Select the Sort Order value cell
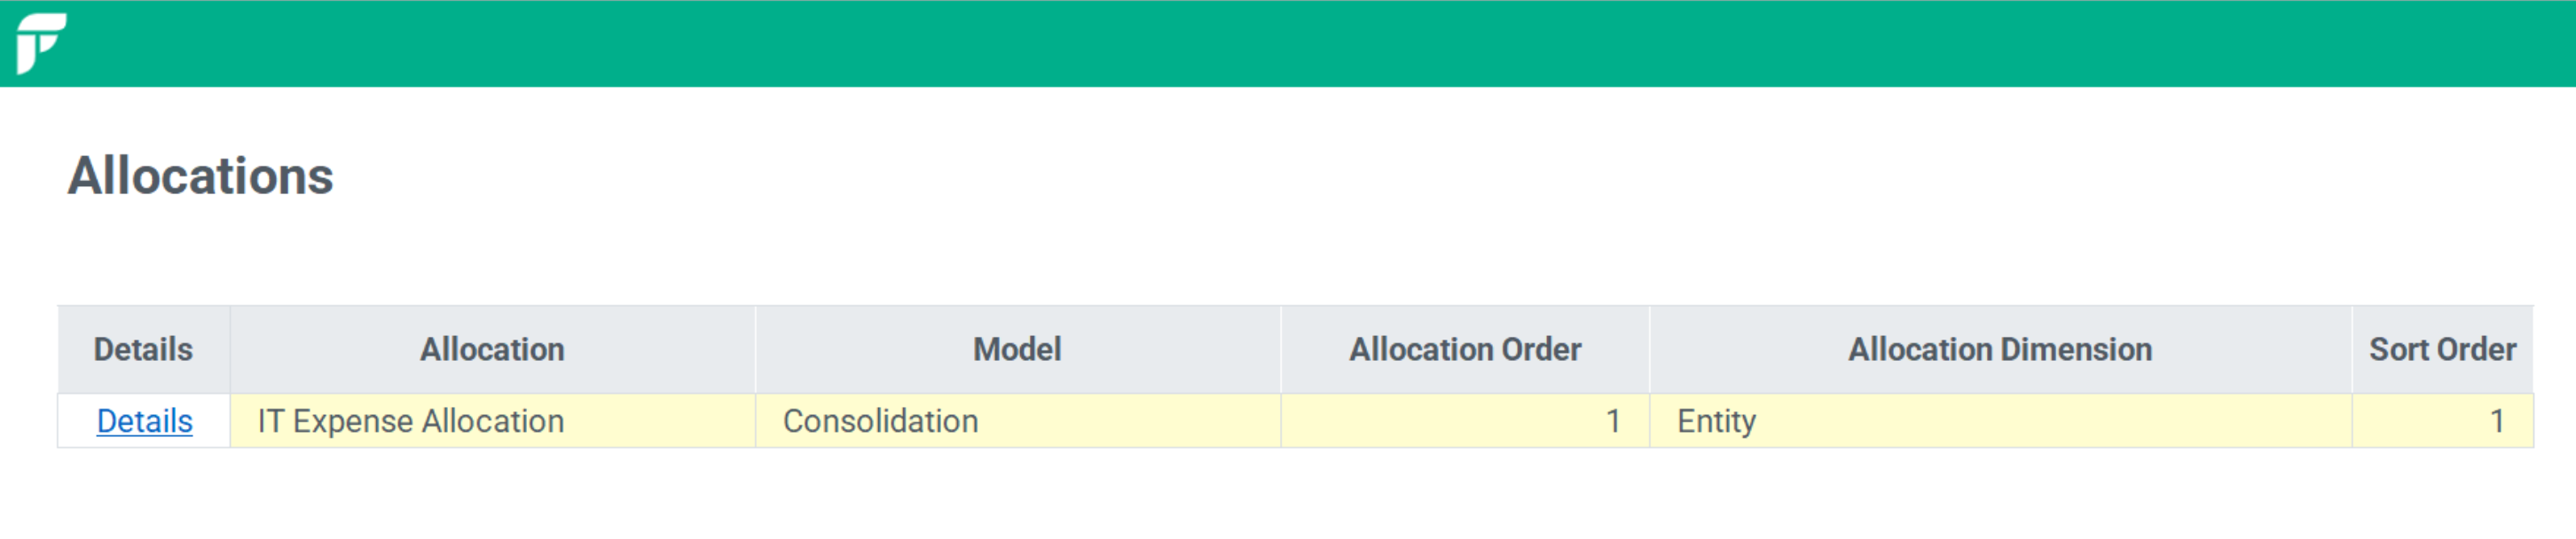The image size is (2576, 539). click(x=2442, y=421)
